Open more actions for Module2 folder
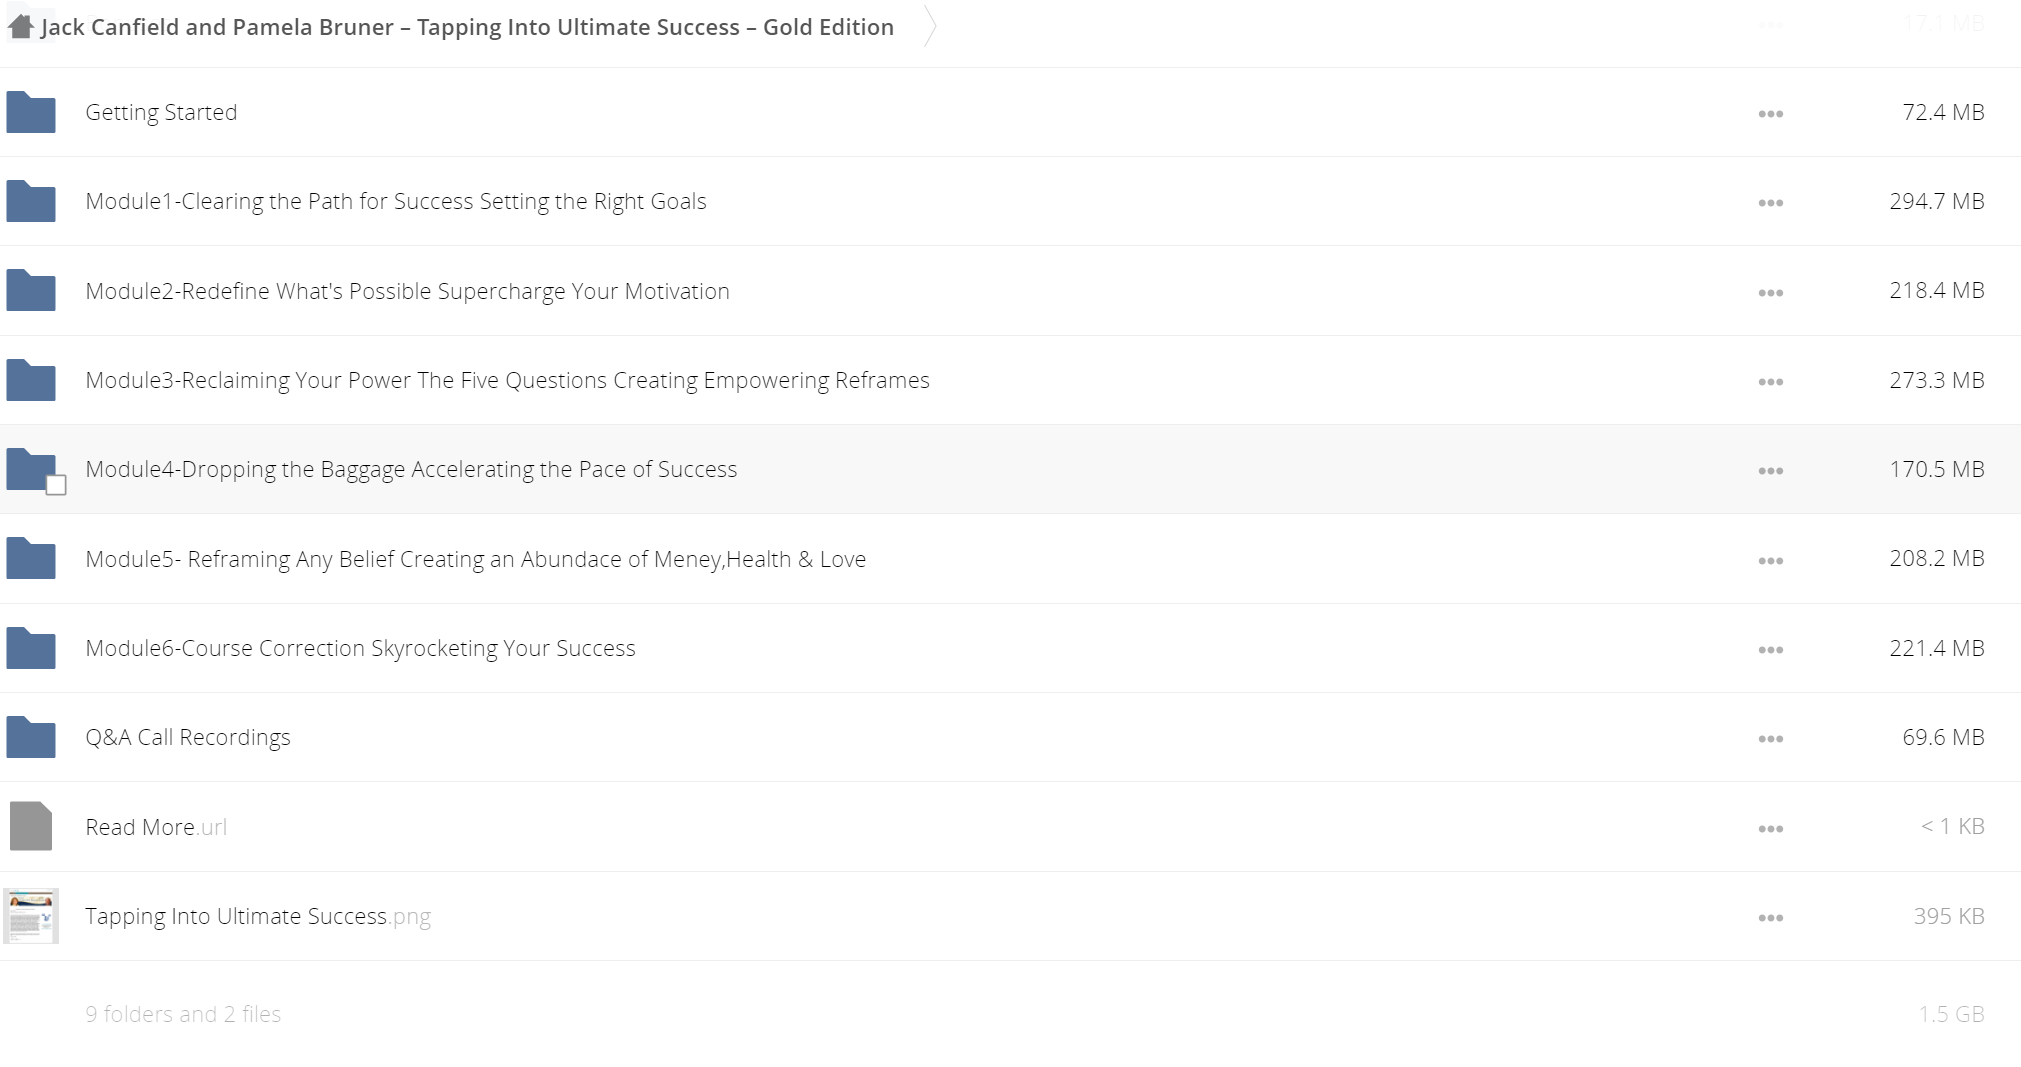 point(1770,293)
